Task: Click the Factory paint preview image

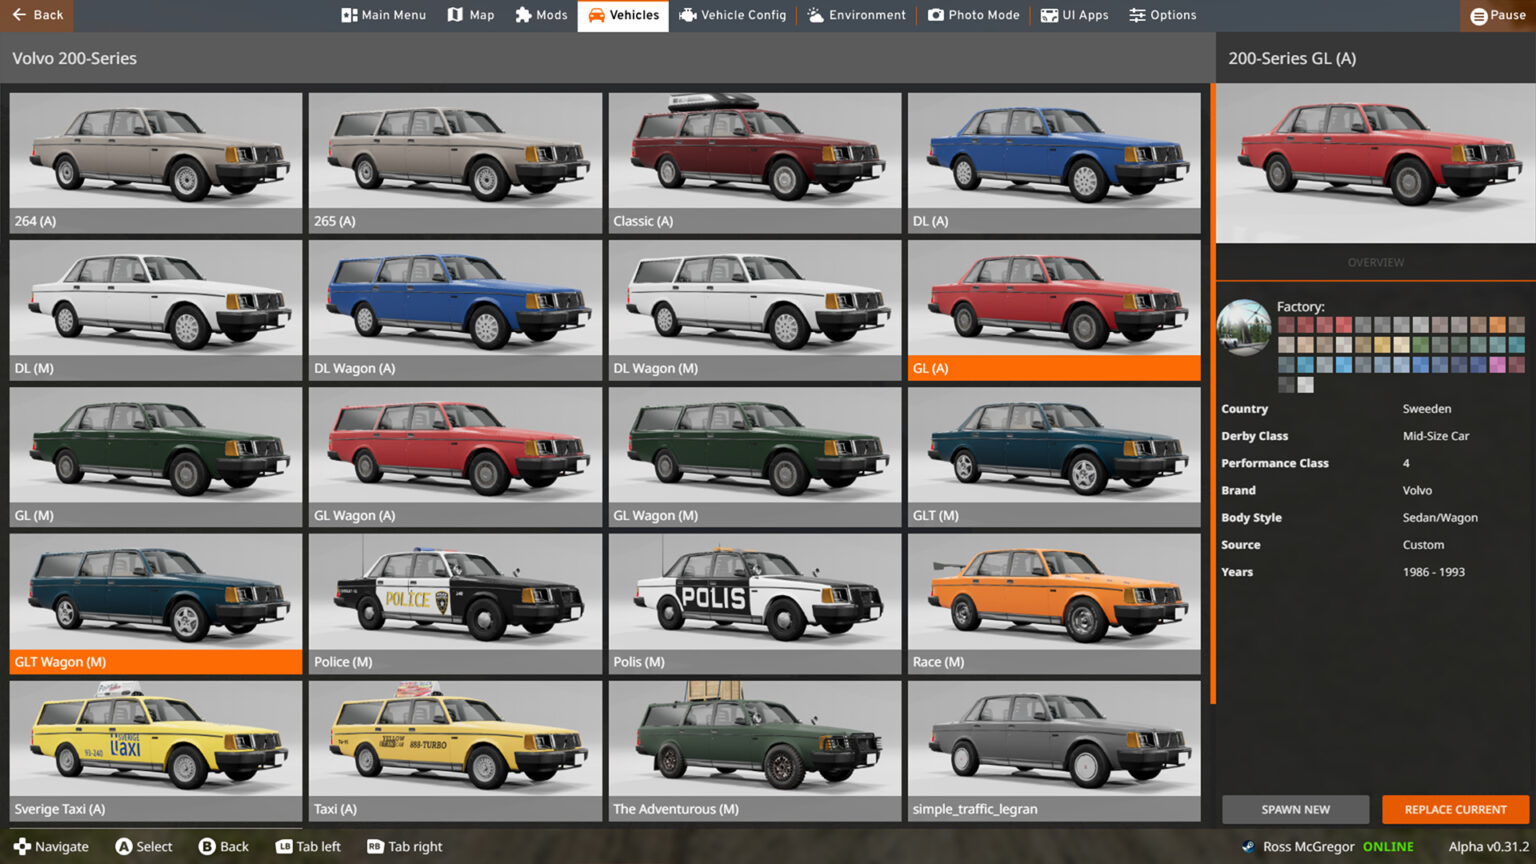Action: click(x=1243, y=325)
